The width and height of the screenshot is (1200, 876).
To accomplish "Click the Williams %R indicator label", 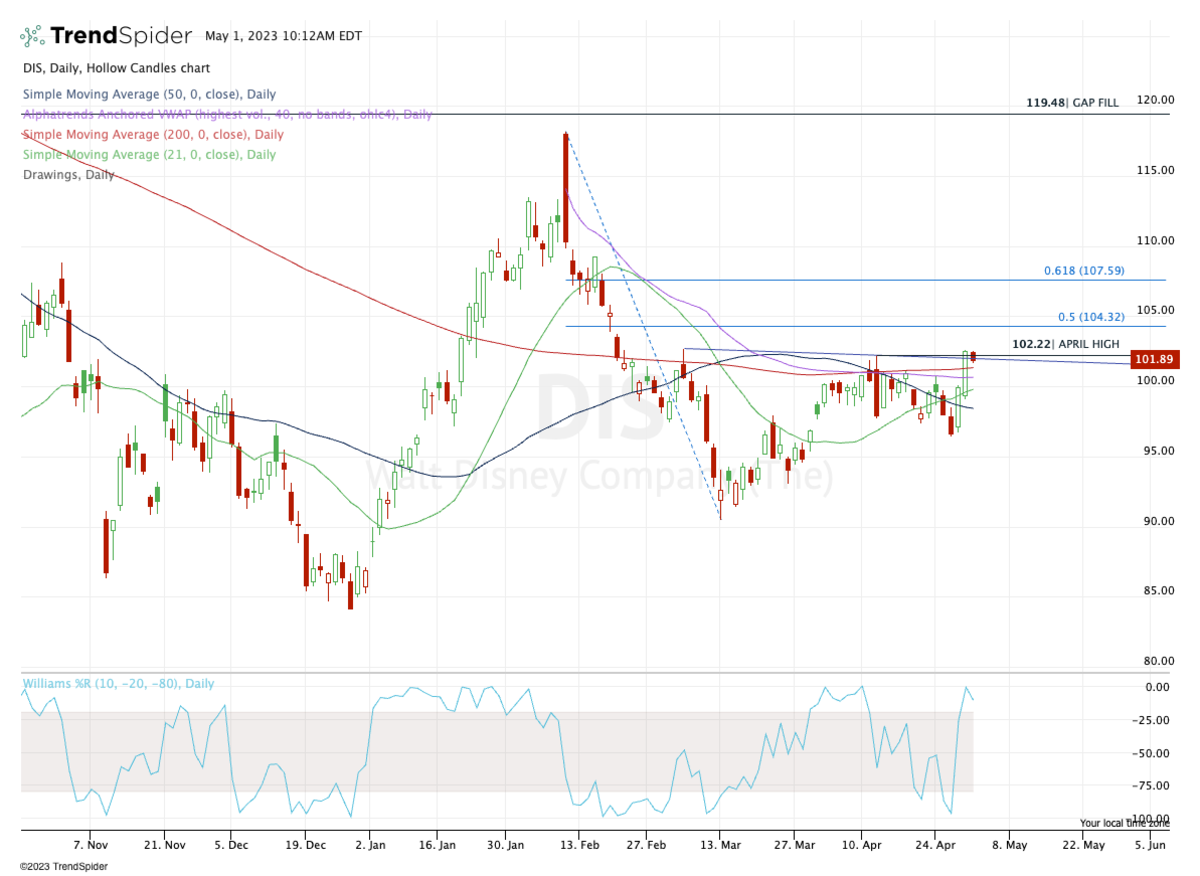I will [x=118, y=684].
